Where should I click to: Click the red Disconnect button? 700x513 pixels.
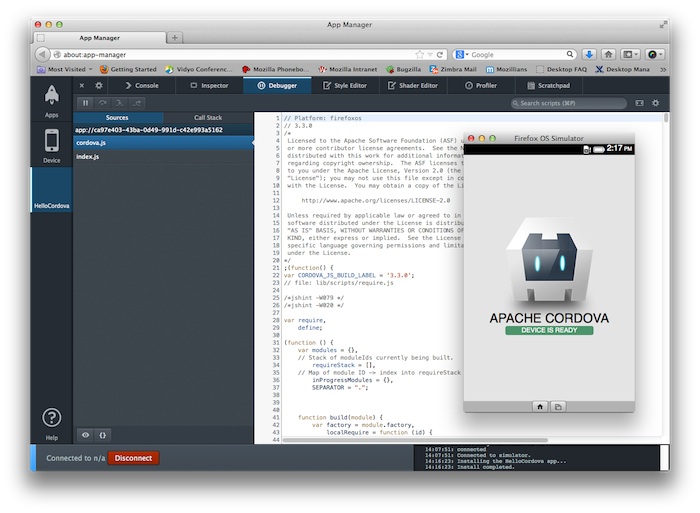(x=133, y=457)
